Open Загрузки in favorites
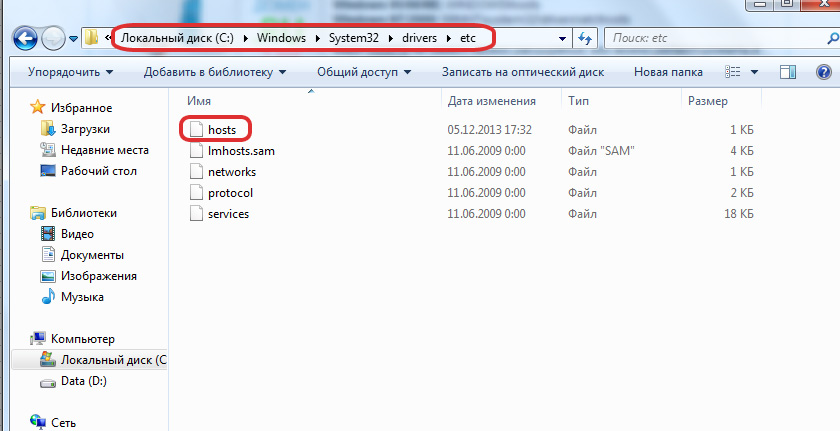Image resolution: width=840 pixels, height=431 pixels. pos(85,129)
